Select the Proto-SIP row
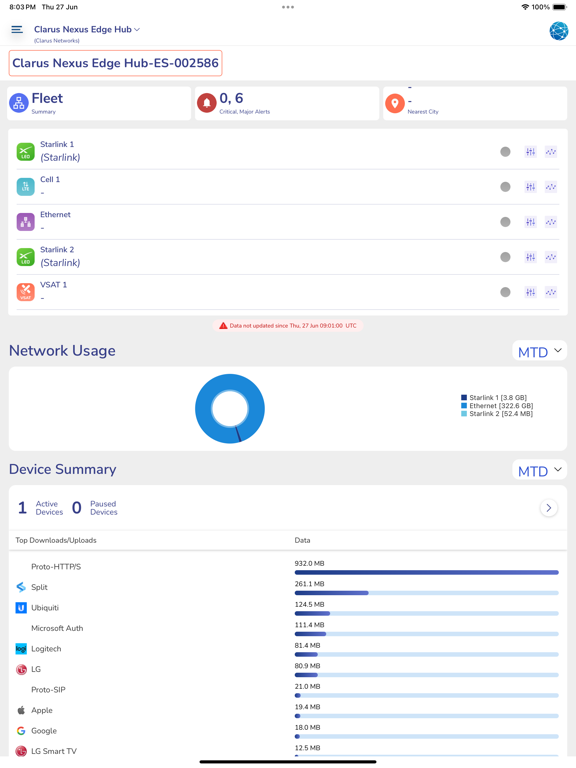Screen dimensions: 576x768 click(288, 690)
